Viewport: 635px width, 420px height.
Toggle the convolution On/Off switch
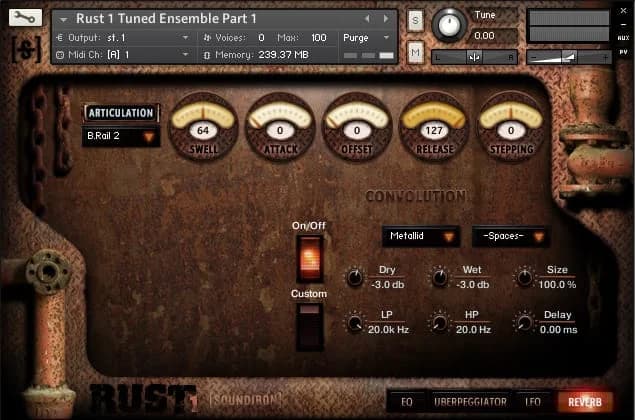309,259
